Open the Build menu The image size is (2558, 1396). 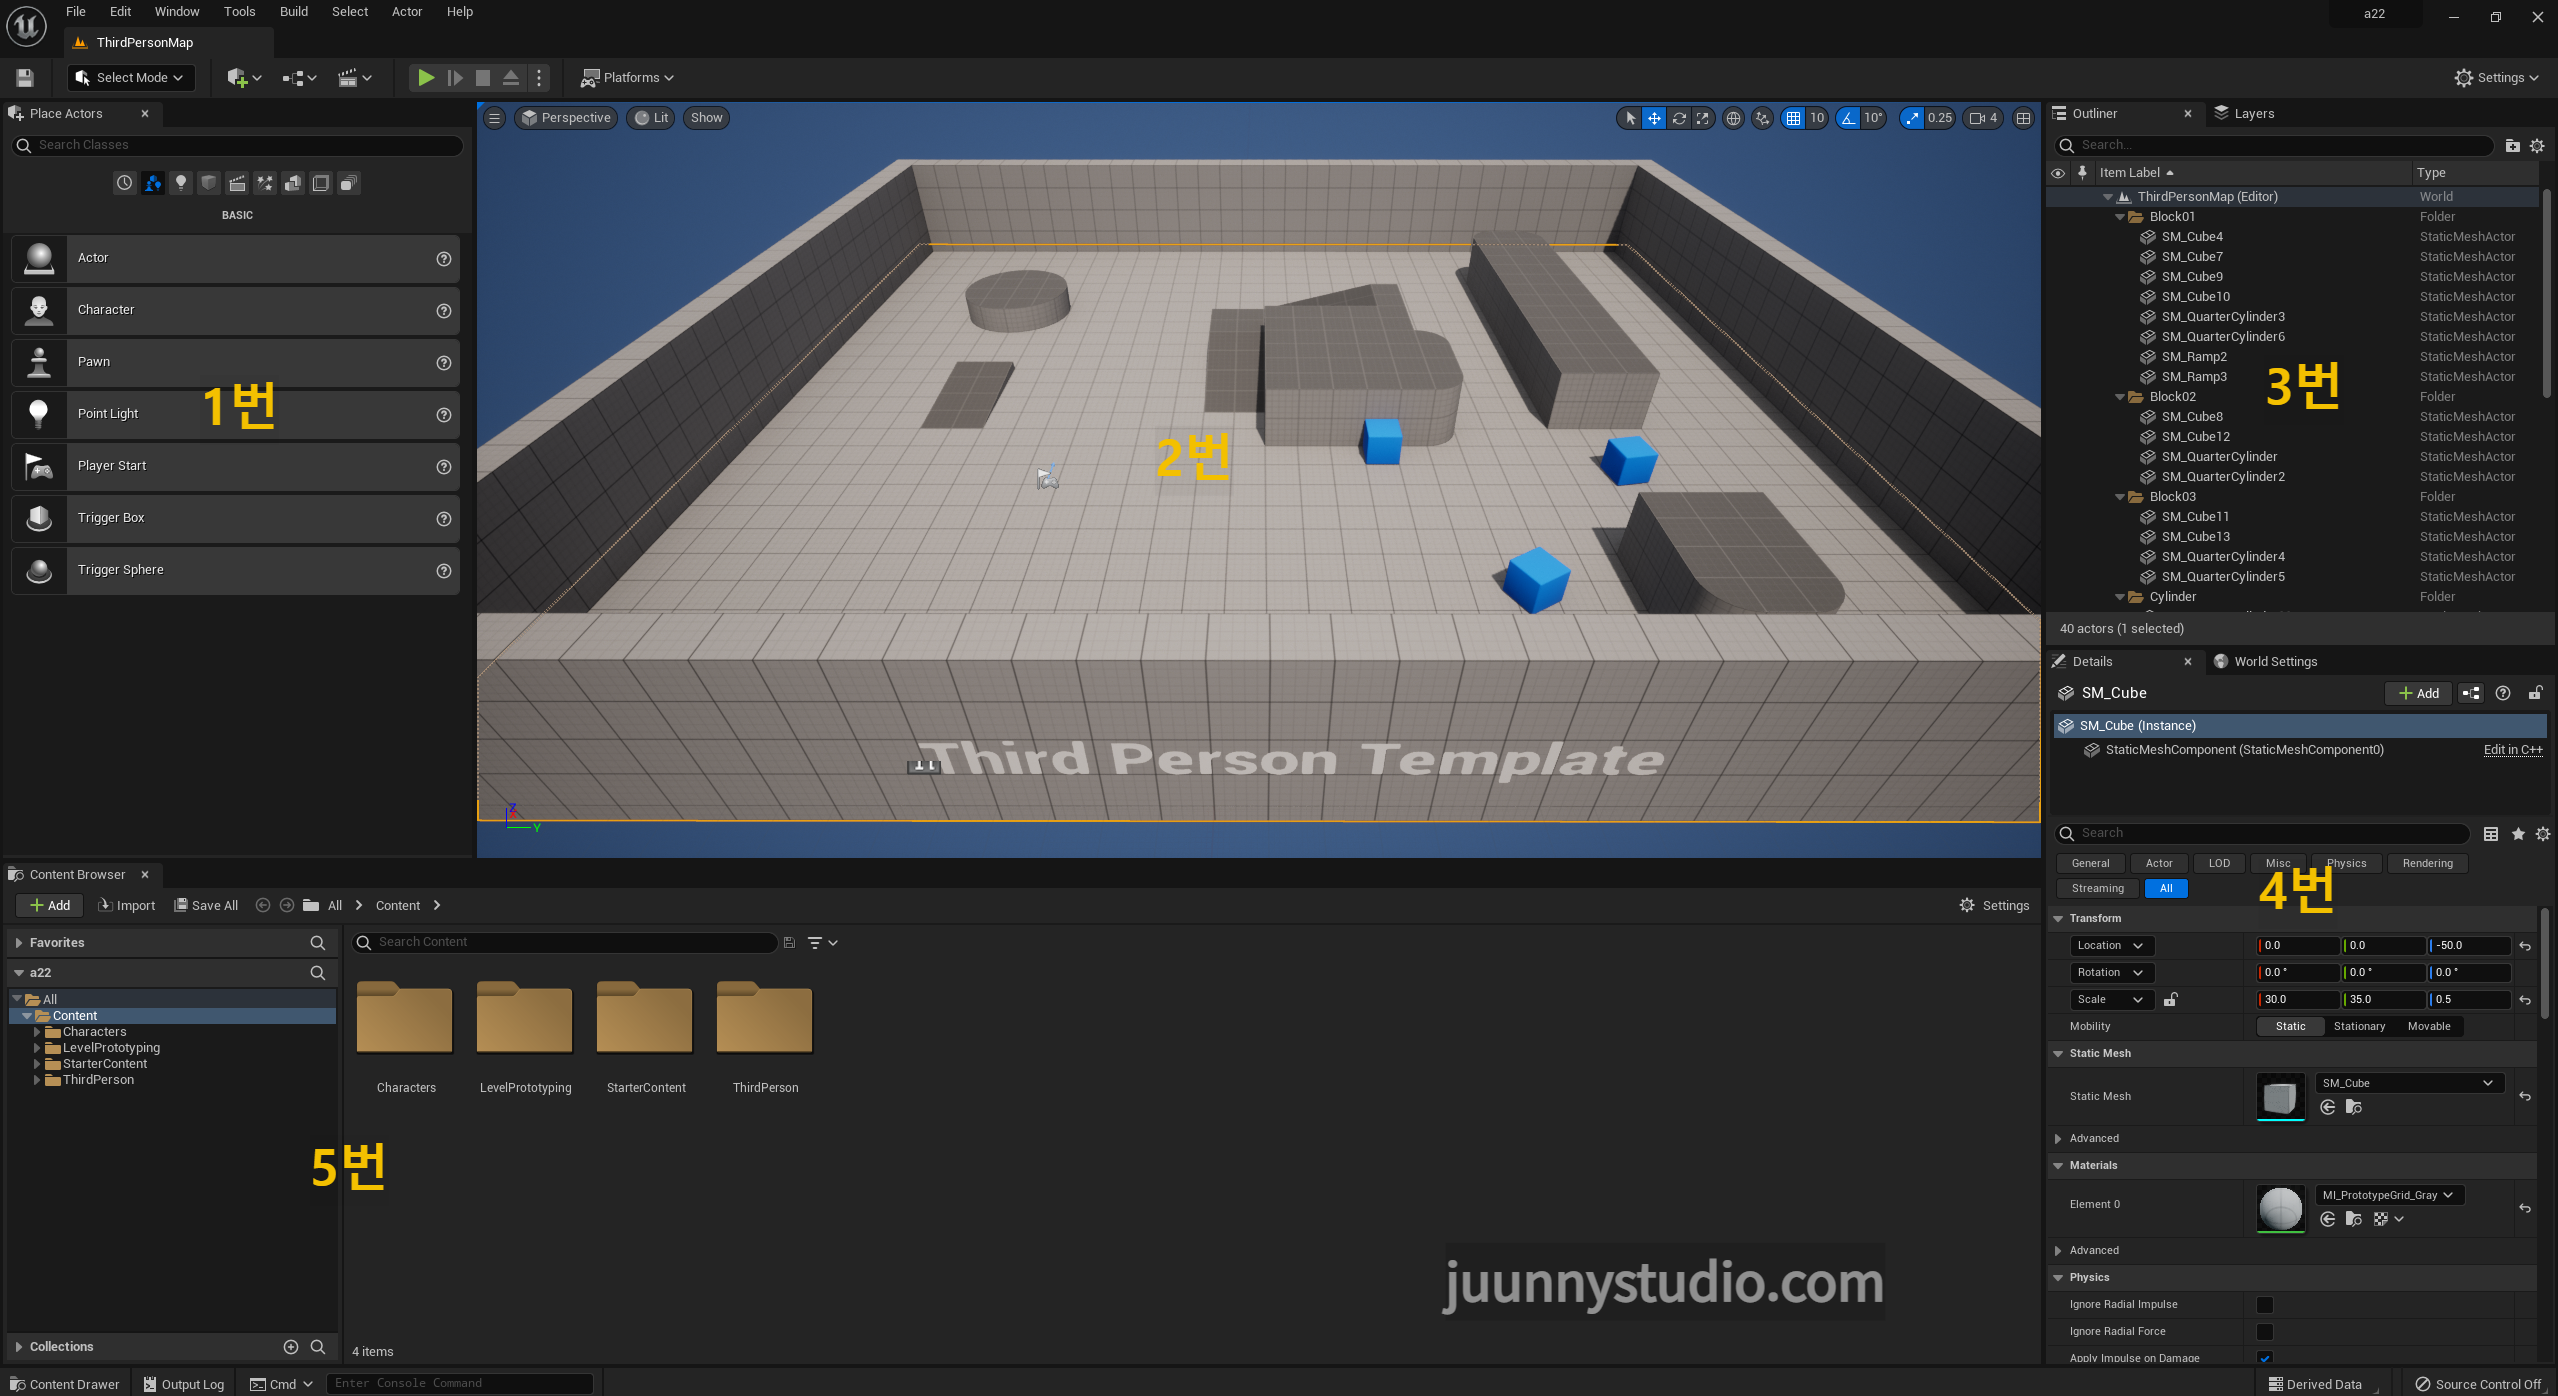click(293, 12)
